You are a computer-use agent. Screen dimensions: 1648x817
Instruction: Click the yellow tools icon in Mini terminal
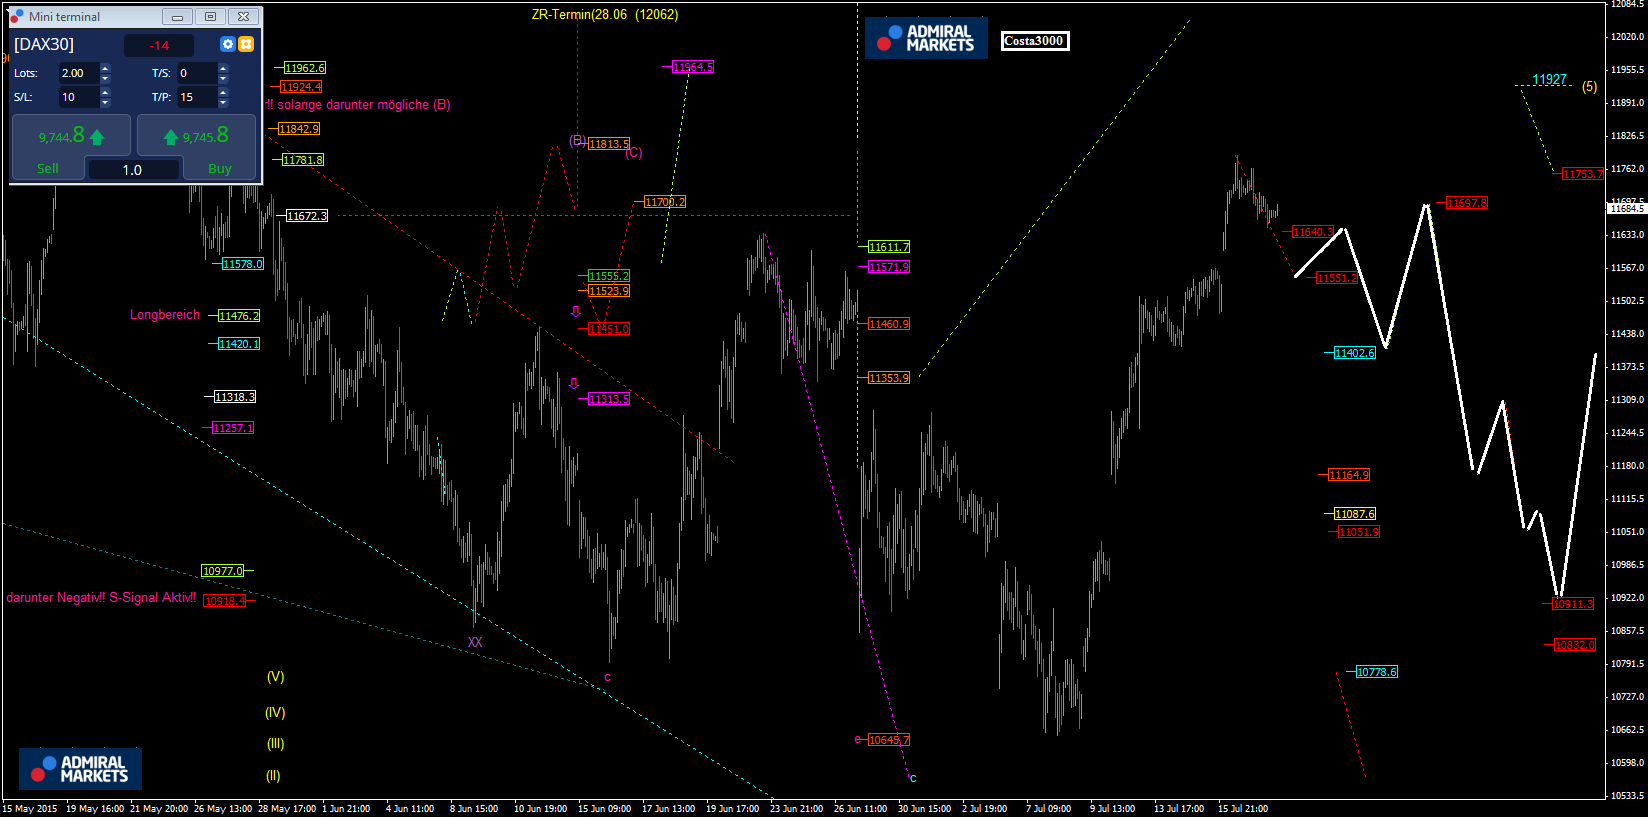point(246,44)
